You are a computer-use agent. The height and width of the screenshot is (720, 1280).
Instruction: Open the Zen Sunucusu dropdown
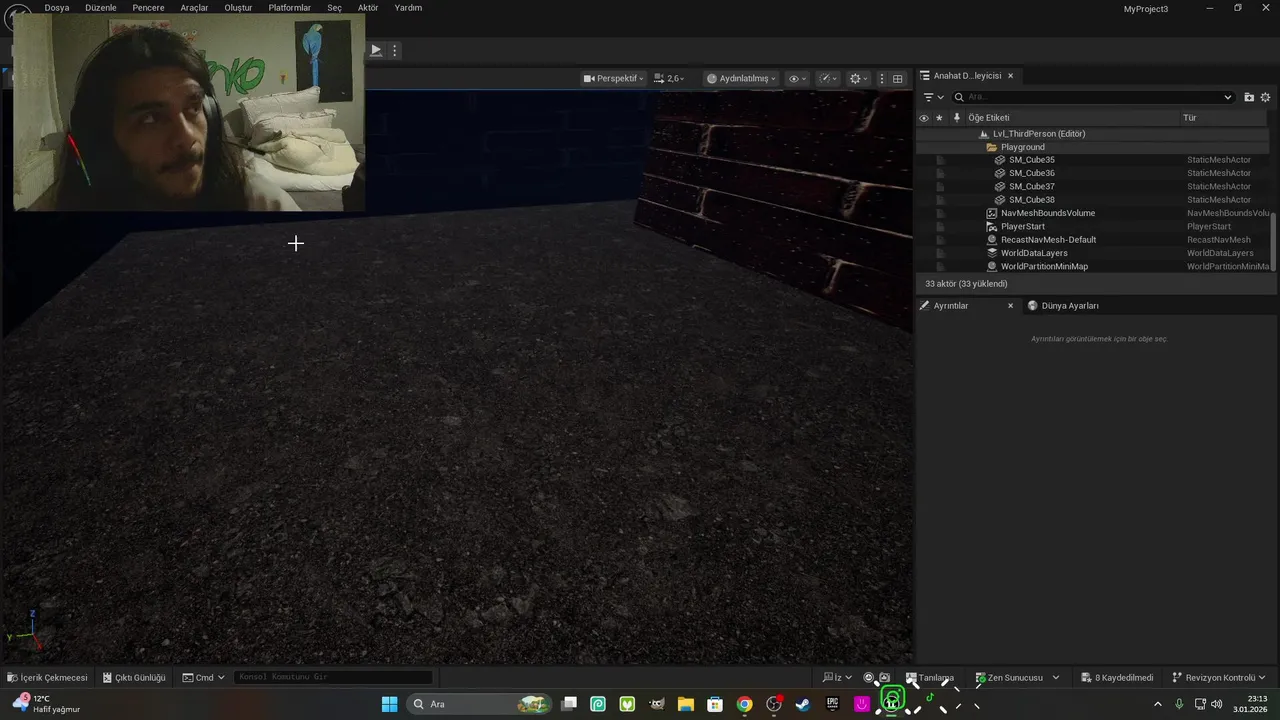pos(1017,678)
